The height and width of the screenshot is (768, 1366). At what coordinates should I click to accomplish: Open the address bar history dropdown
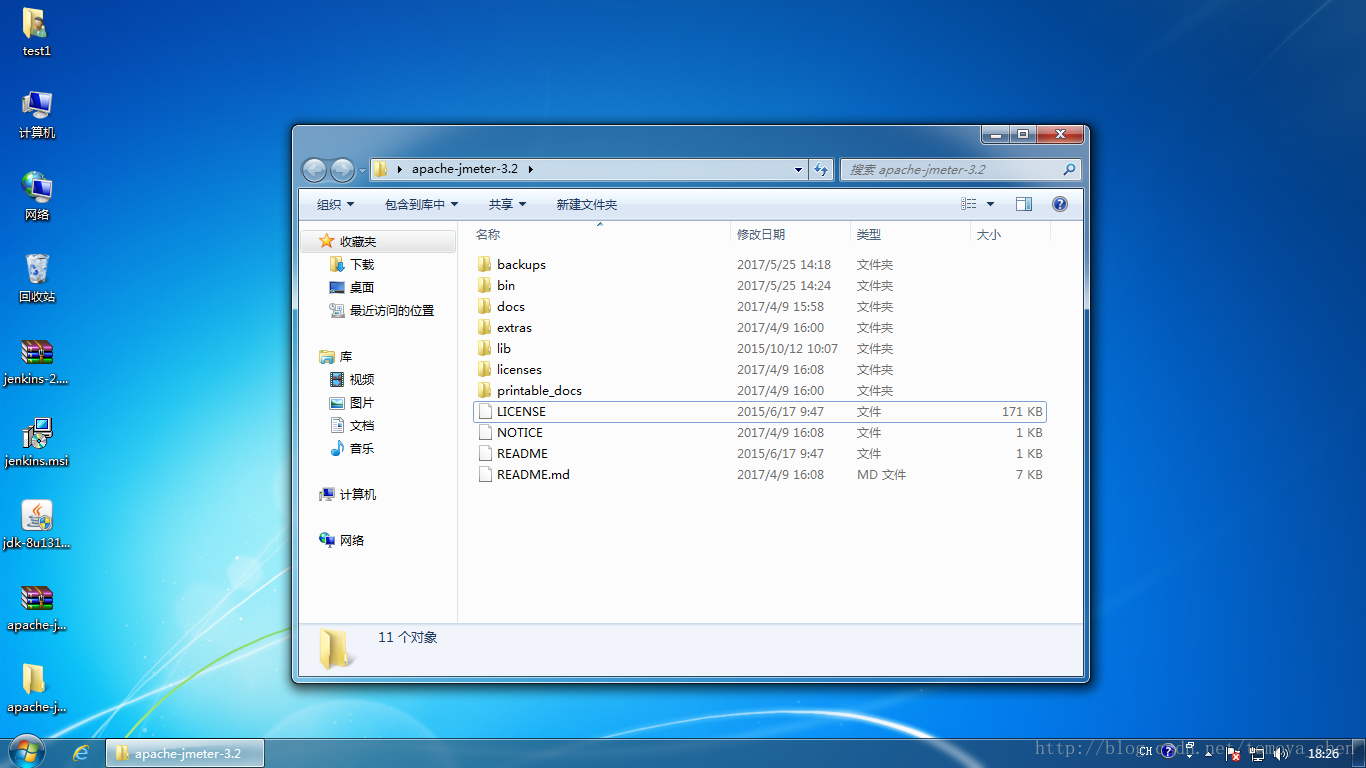(x=798, y=170)
